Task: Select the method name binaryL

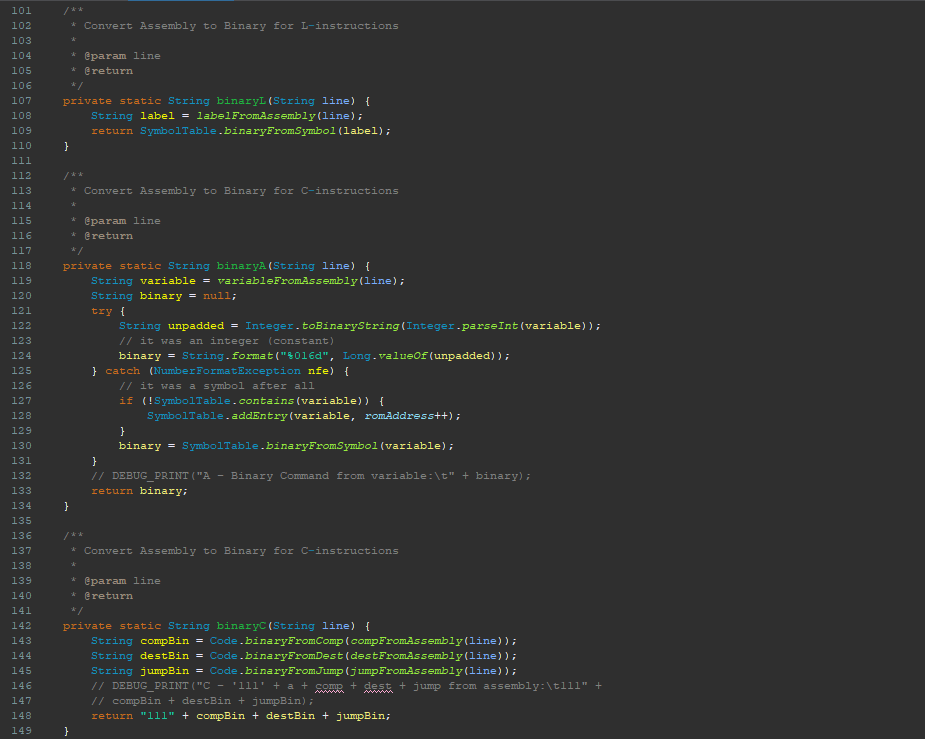Action: coord(241,100)
